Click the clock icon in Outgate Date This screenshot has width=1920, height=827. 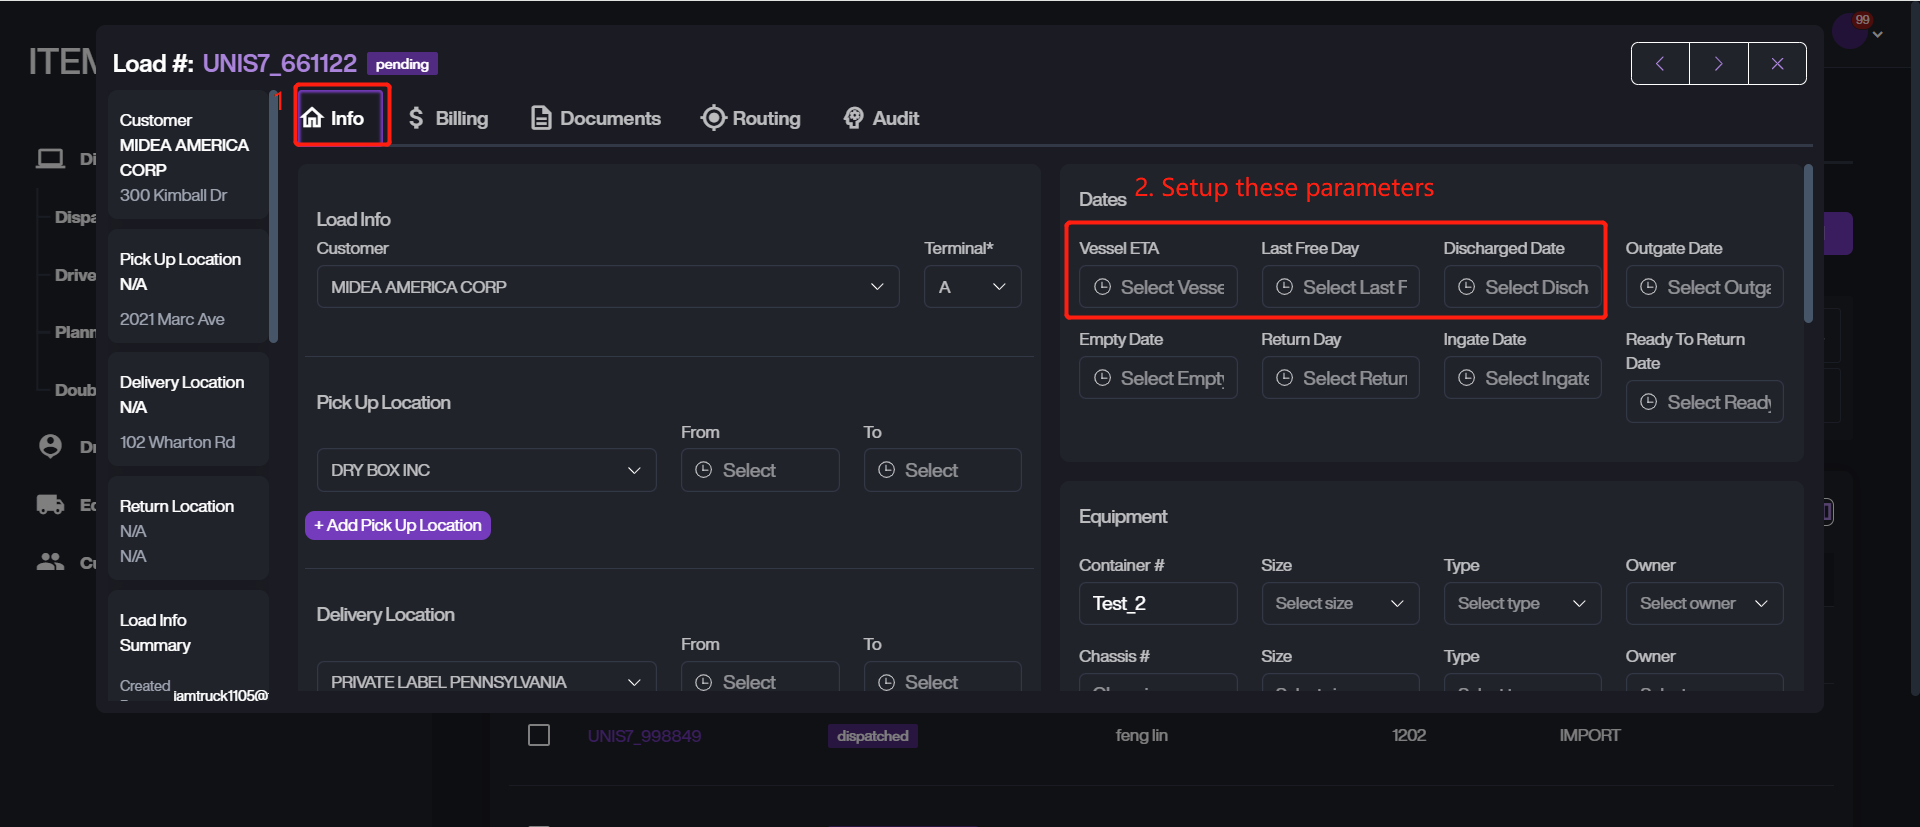(x=1648, y=287)
